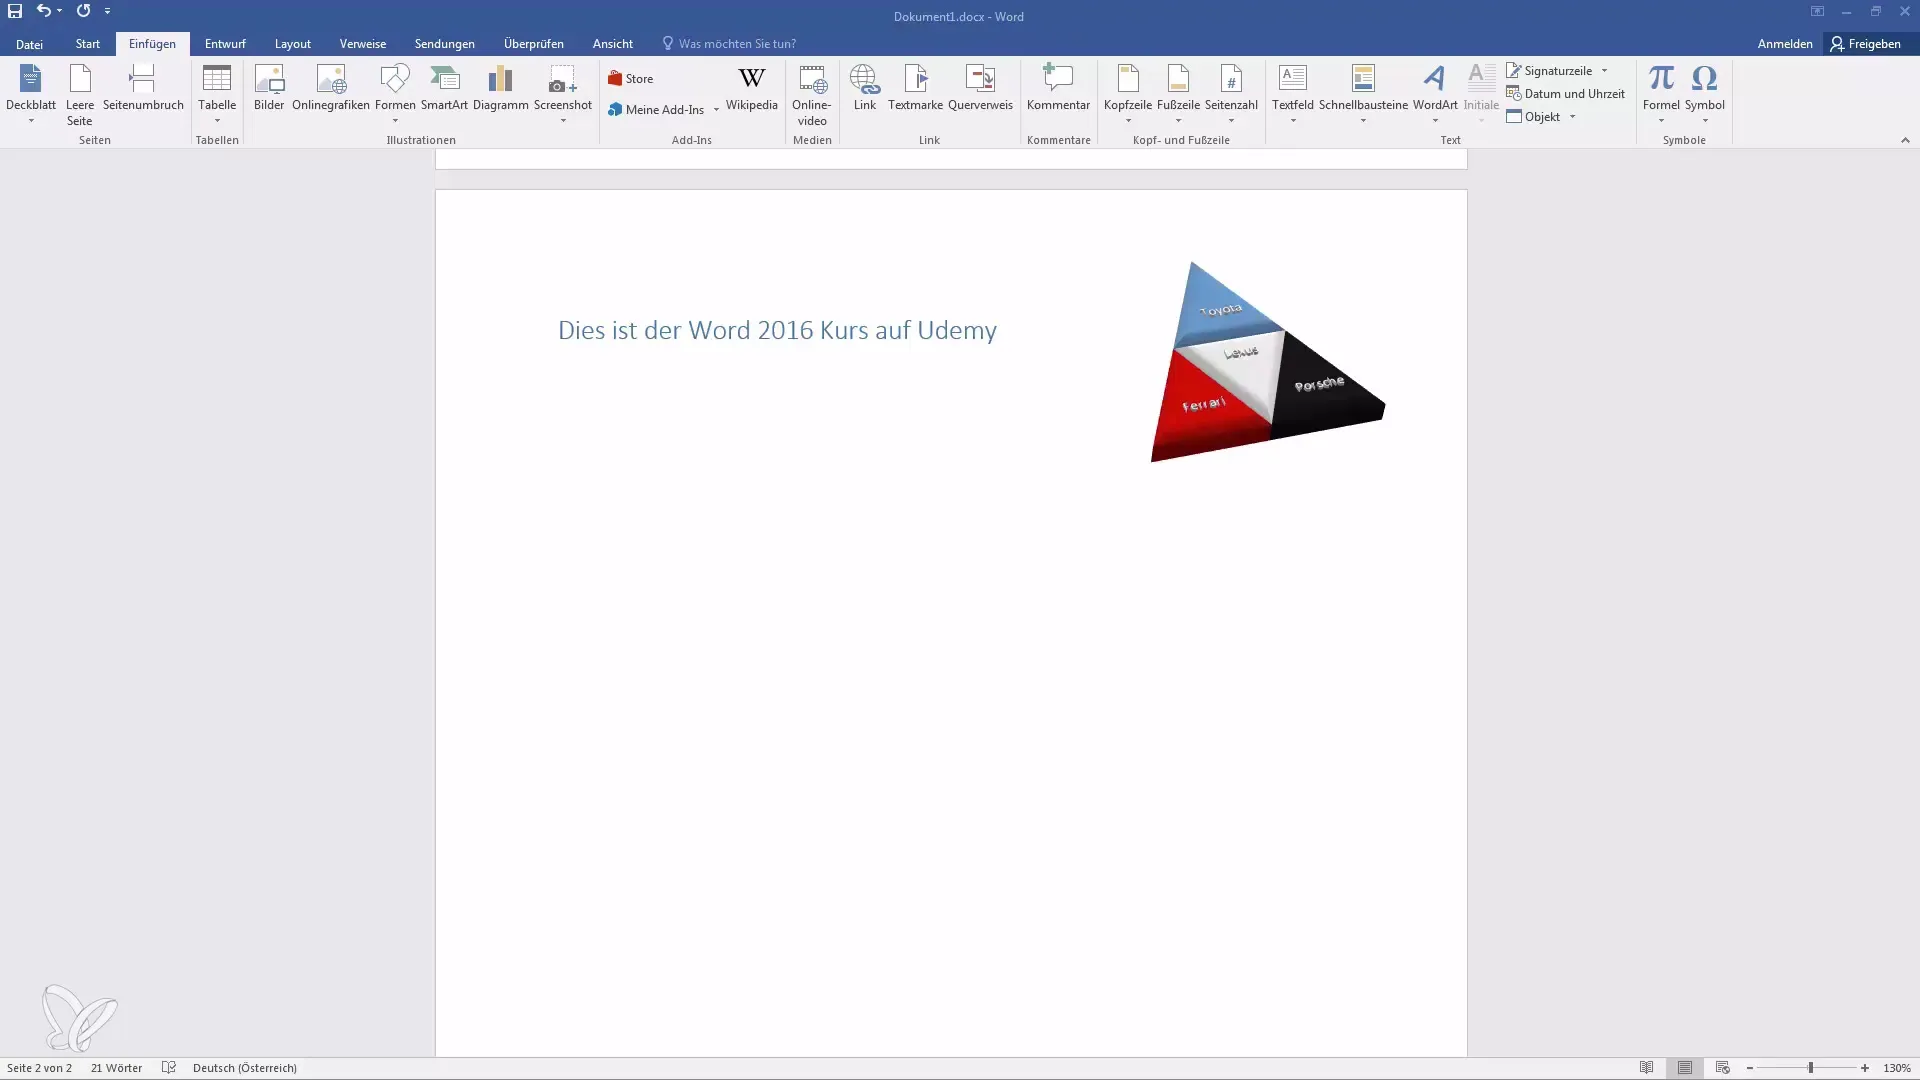Switch to the Überprüfen tab

pyautogui.click(x=534, y=44)
